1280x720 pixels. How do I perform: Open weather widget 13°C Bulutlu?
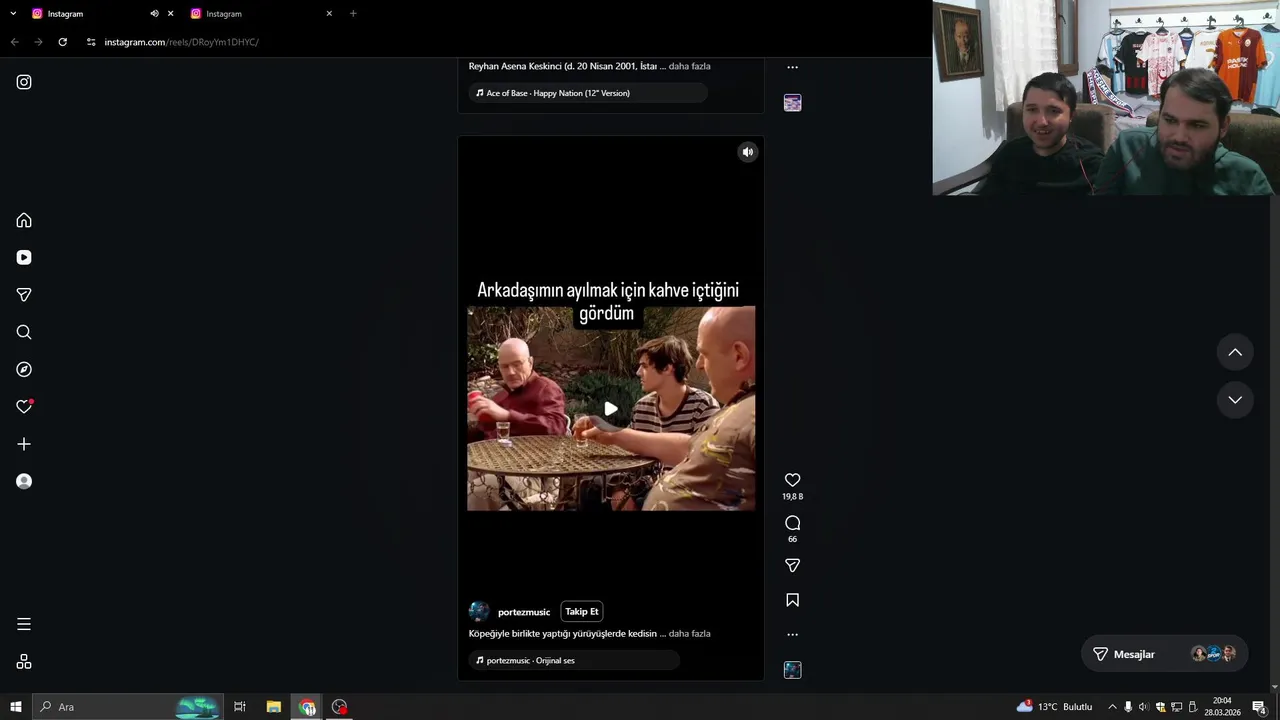1055,707
